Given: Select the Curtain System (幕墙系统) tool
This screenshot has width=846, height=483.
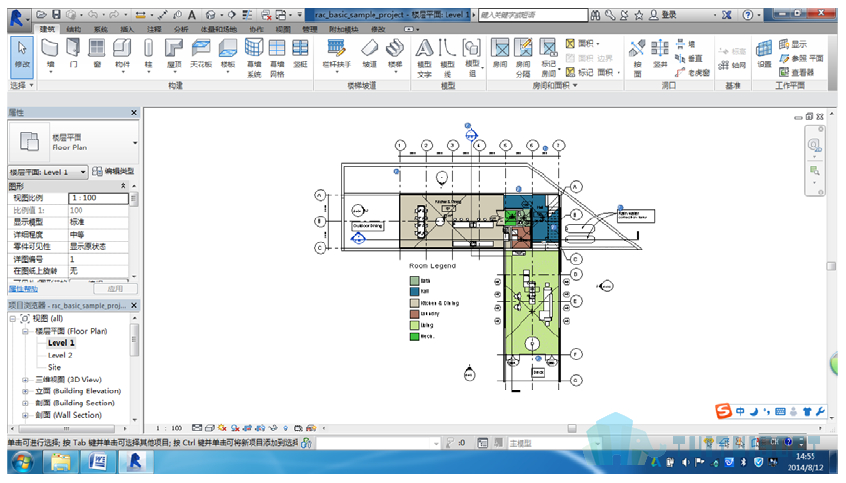Looking at the screenshot, I should (x=254, y=58).
